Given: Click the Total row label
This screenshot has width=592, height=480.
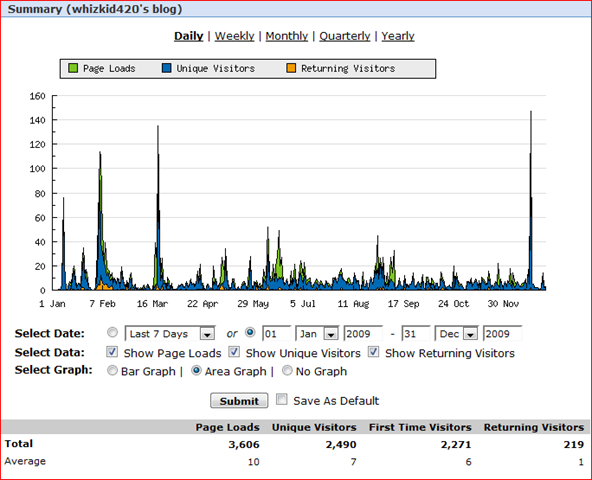Looking at the screenshot, I should click(x=19, y=443).
